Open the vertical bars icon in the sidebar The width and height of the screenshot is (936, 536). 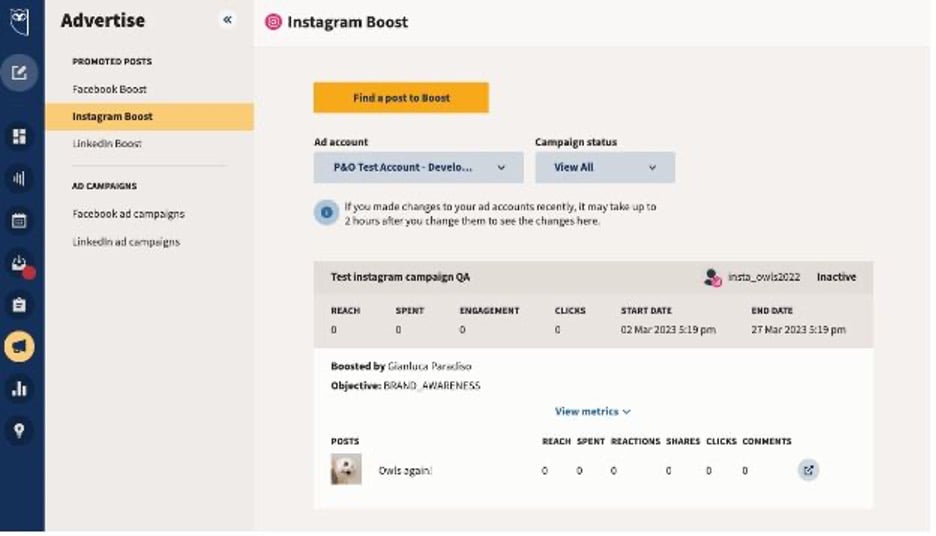(19, 178)
